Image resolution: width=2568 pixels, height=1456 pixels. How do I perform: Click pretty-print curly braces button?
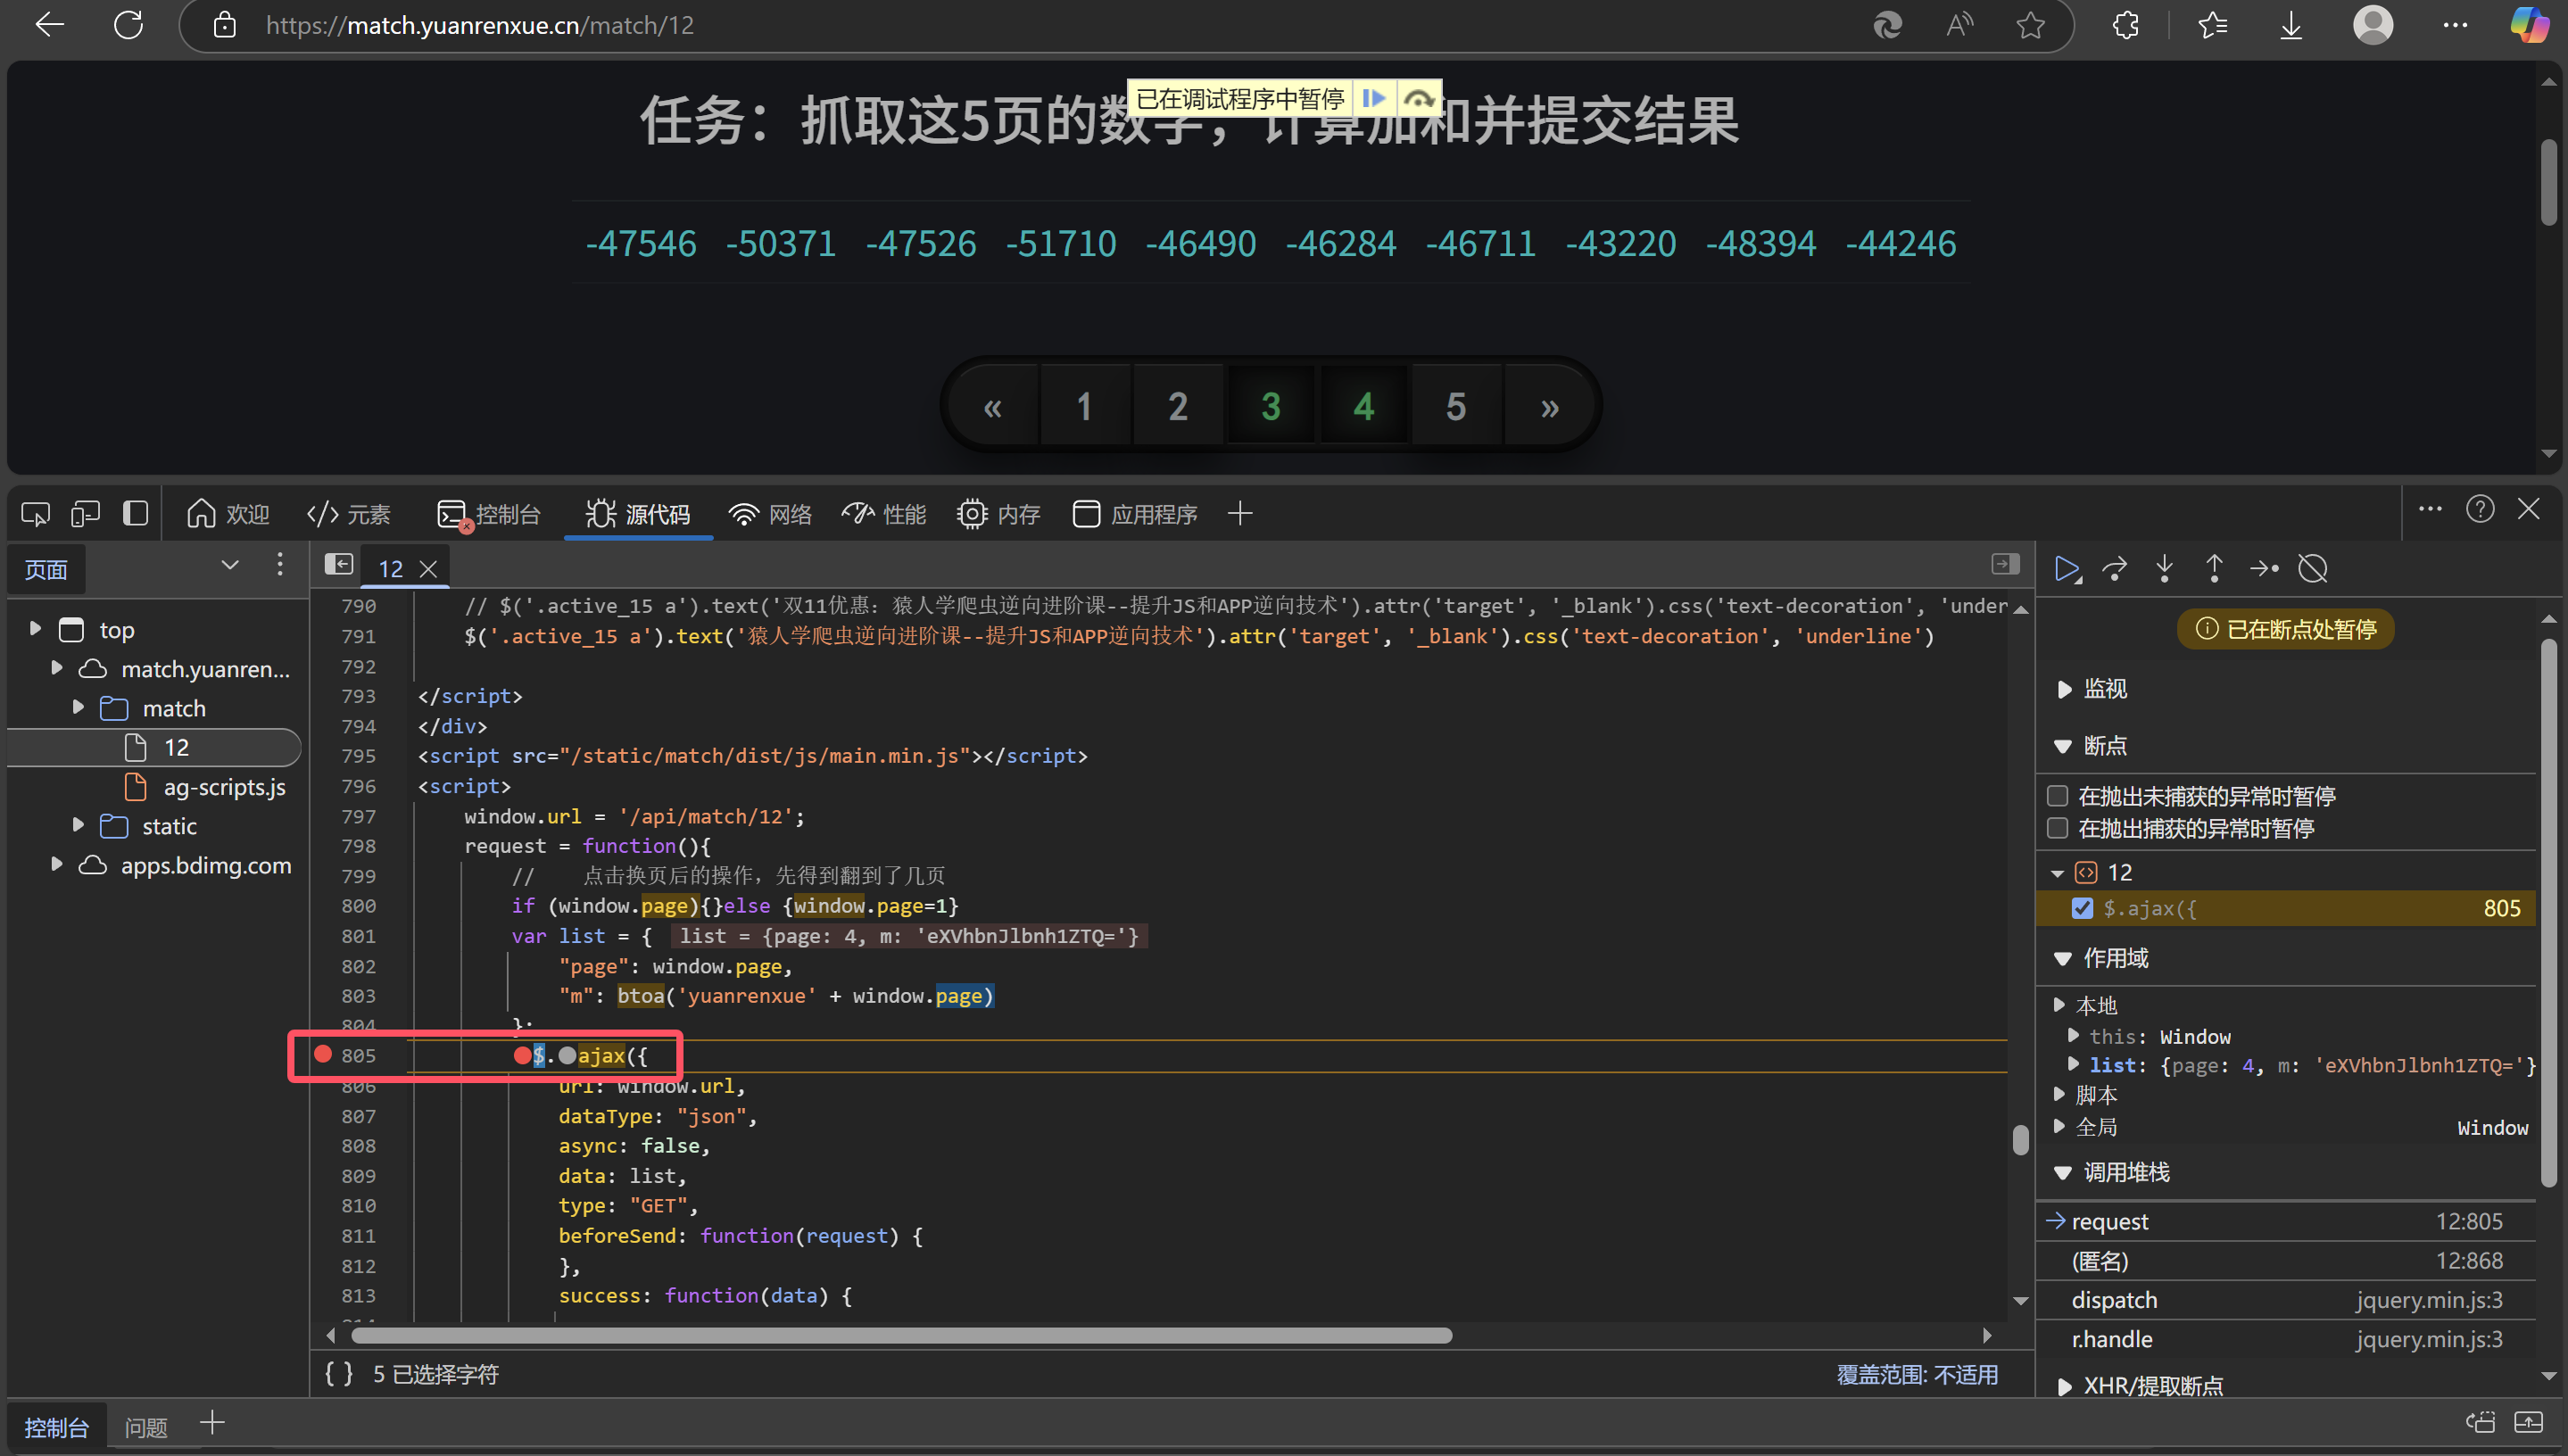point(338,1374)
